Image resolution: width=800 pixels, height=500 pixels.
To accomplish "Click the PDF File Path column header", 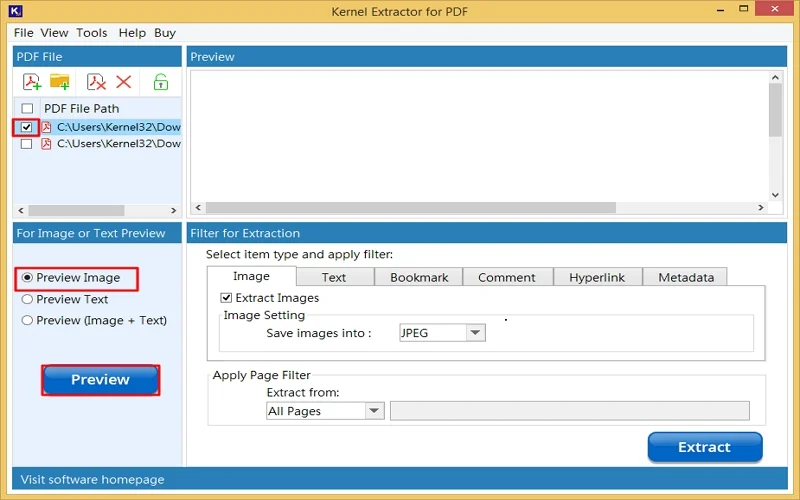I will pyautogui.click(x=82, y=109).
